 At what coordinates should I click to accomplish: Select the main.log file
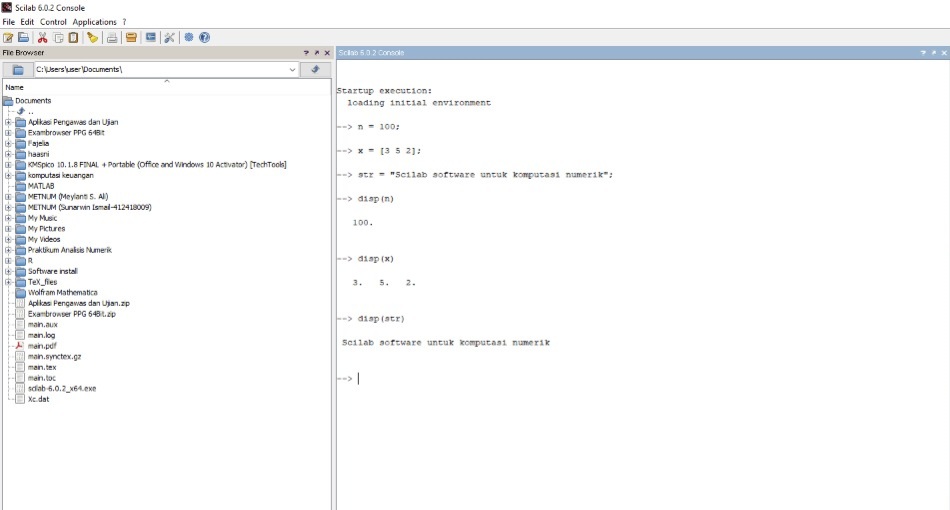click(x=41, y=336)
